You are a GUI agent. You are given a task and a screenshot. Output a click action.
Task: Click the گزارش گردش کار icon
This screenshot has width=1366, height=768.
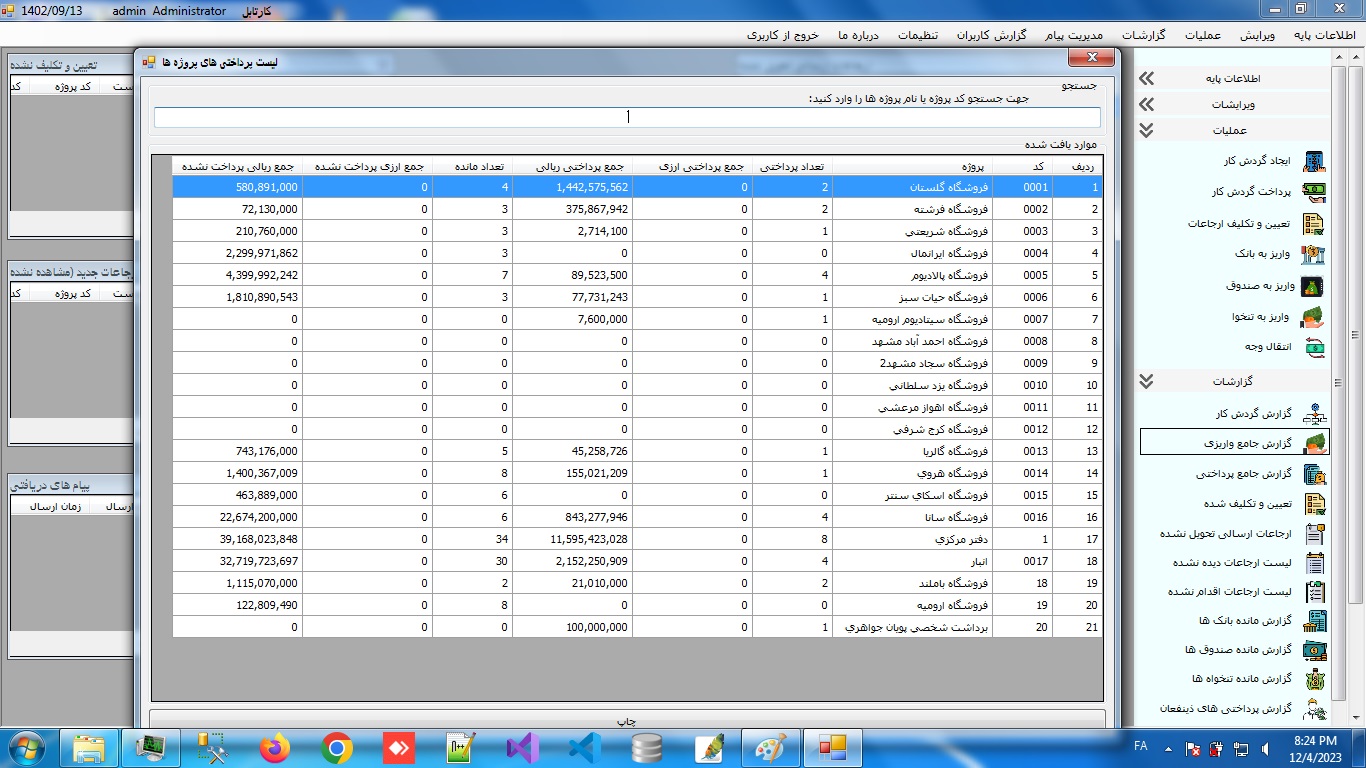pyautogui.click(x=1313, y=414)
